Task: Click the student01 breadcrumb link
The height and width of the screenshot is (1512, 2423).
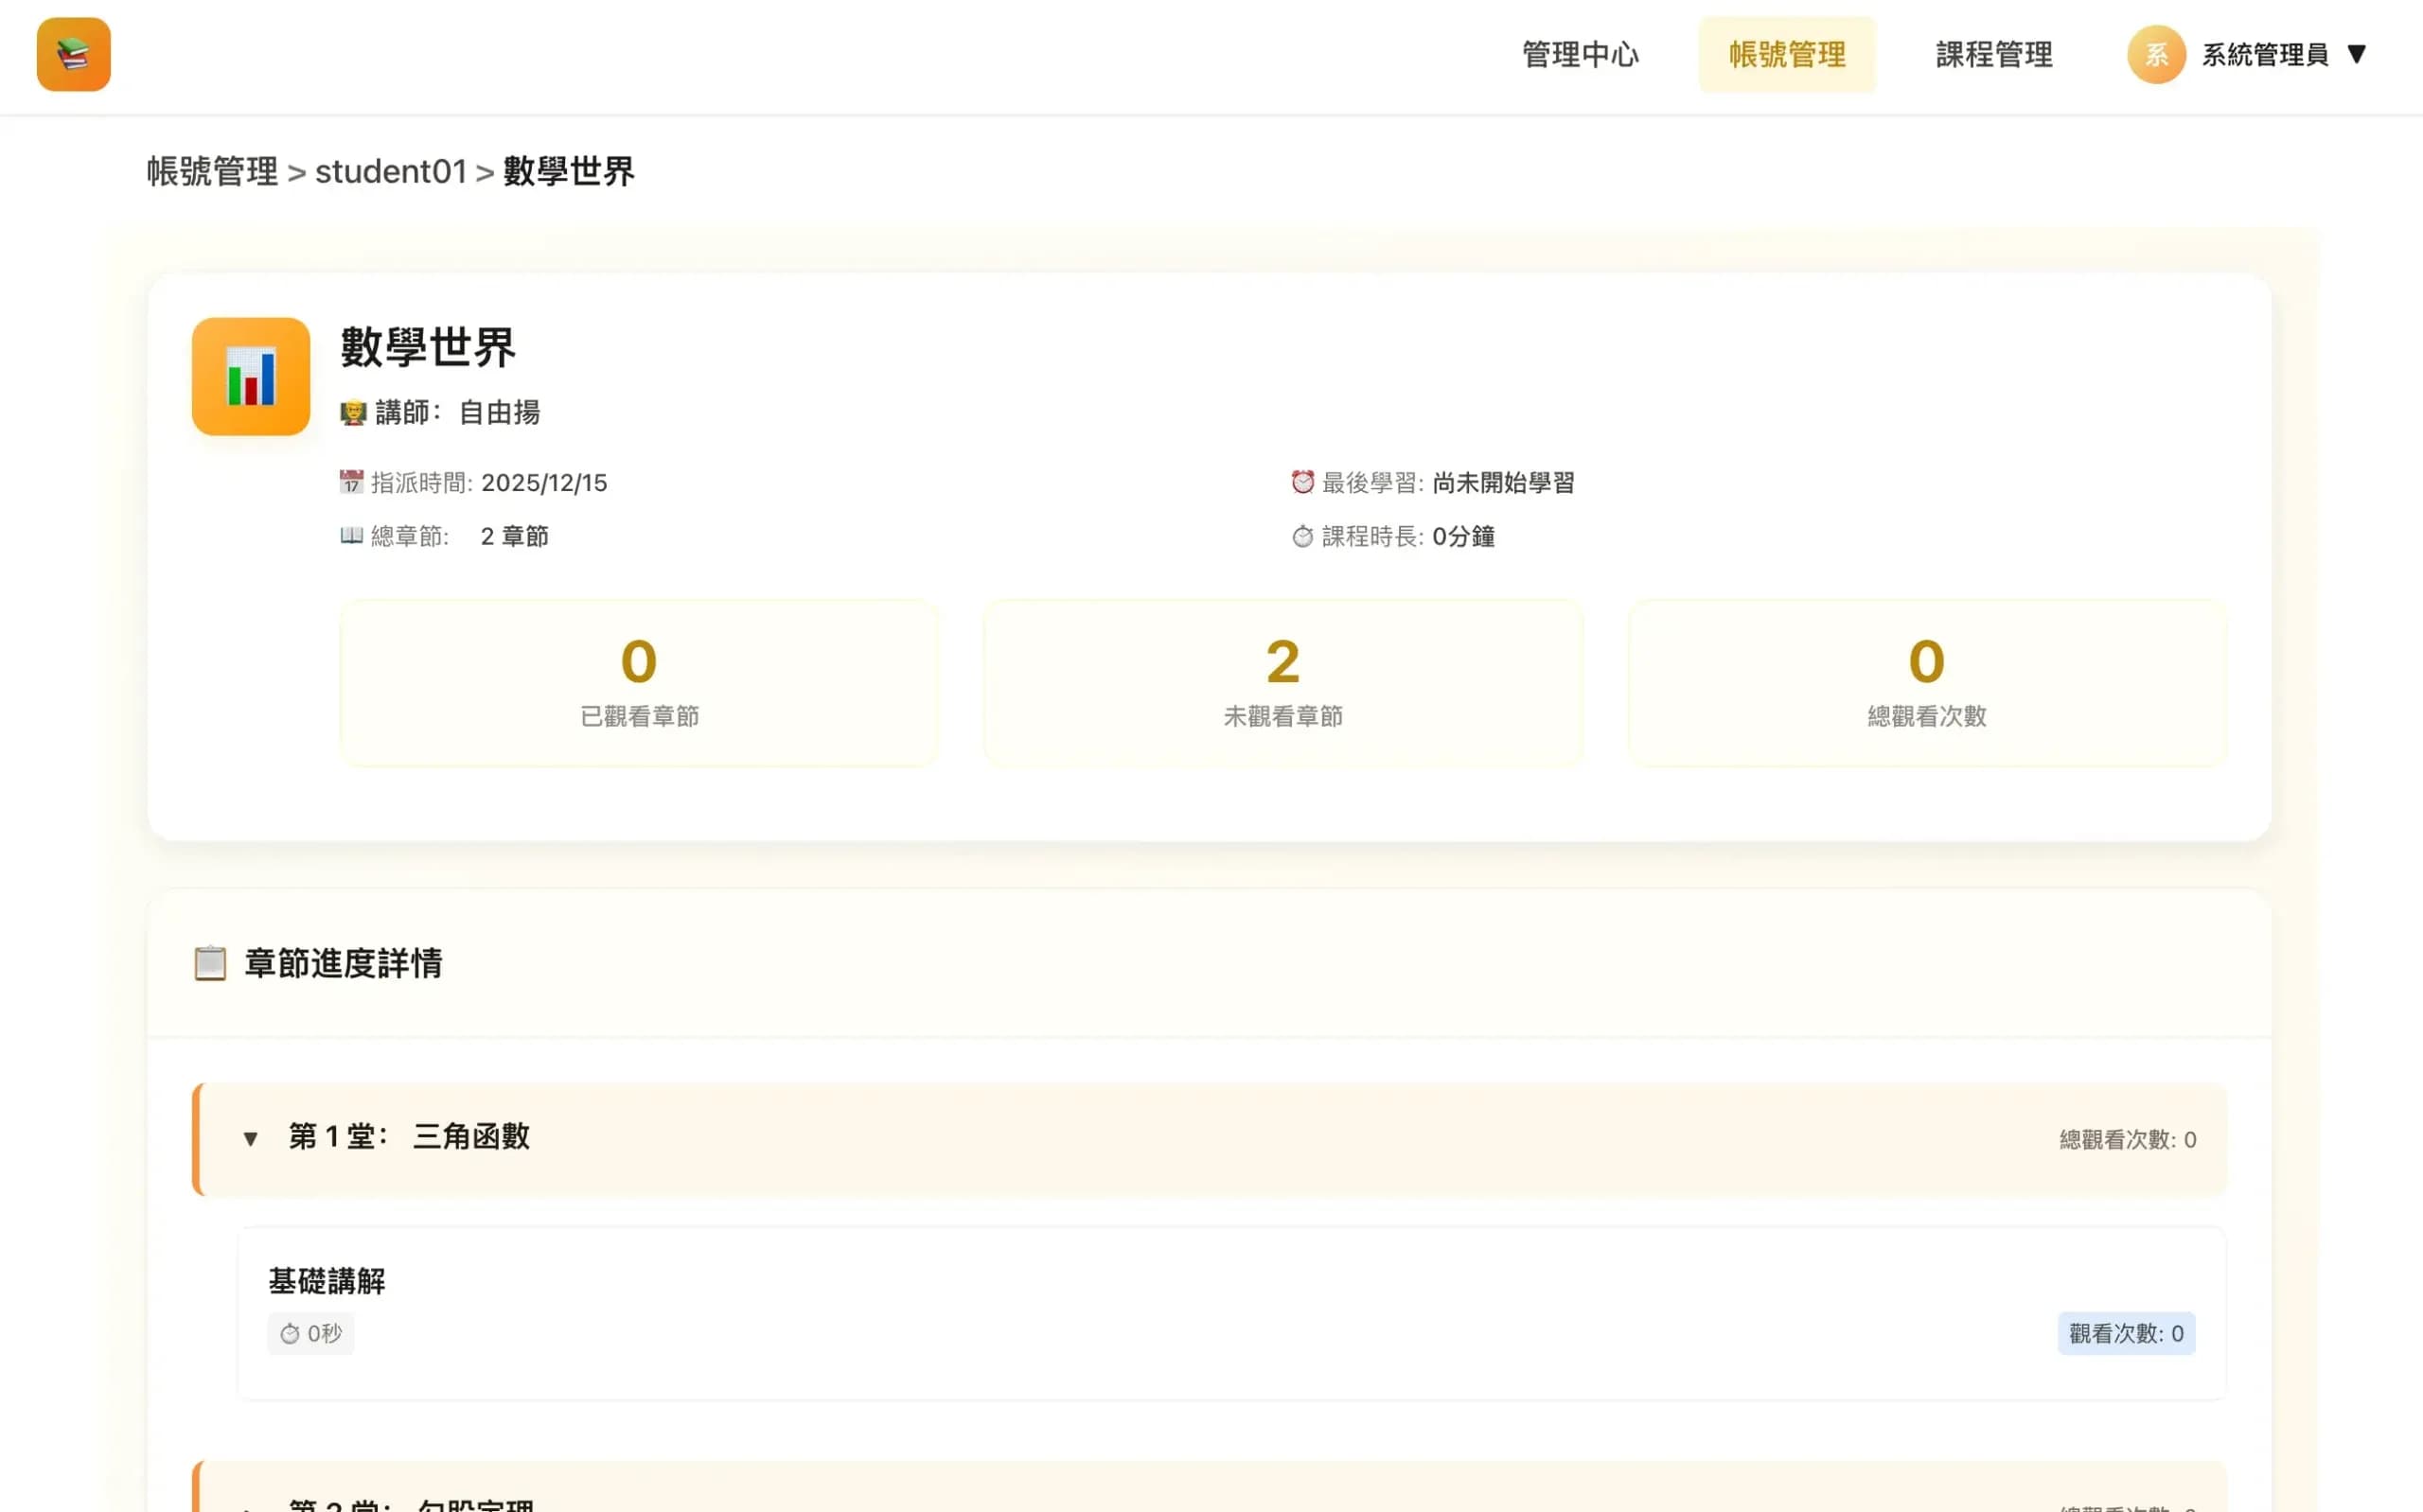Action: tap(391, 172)
